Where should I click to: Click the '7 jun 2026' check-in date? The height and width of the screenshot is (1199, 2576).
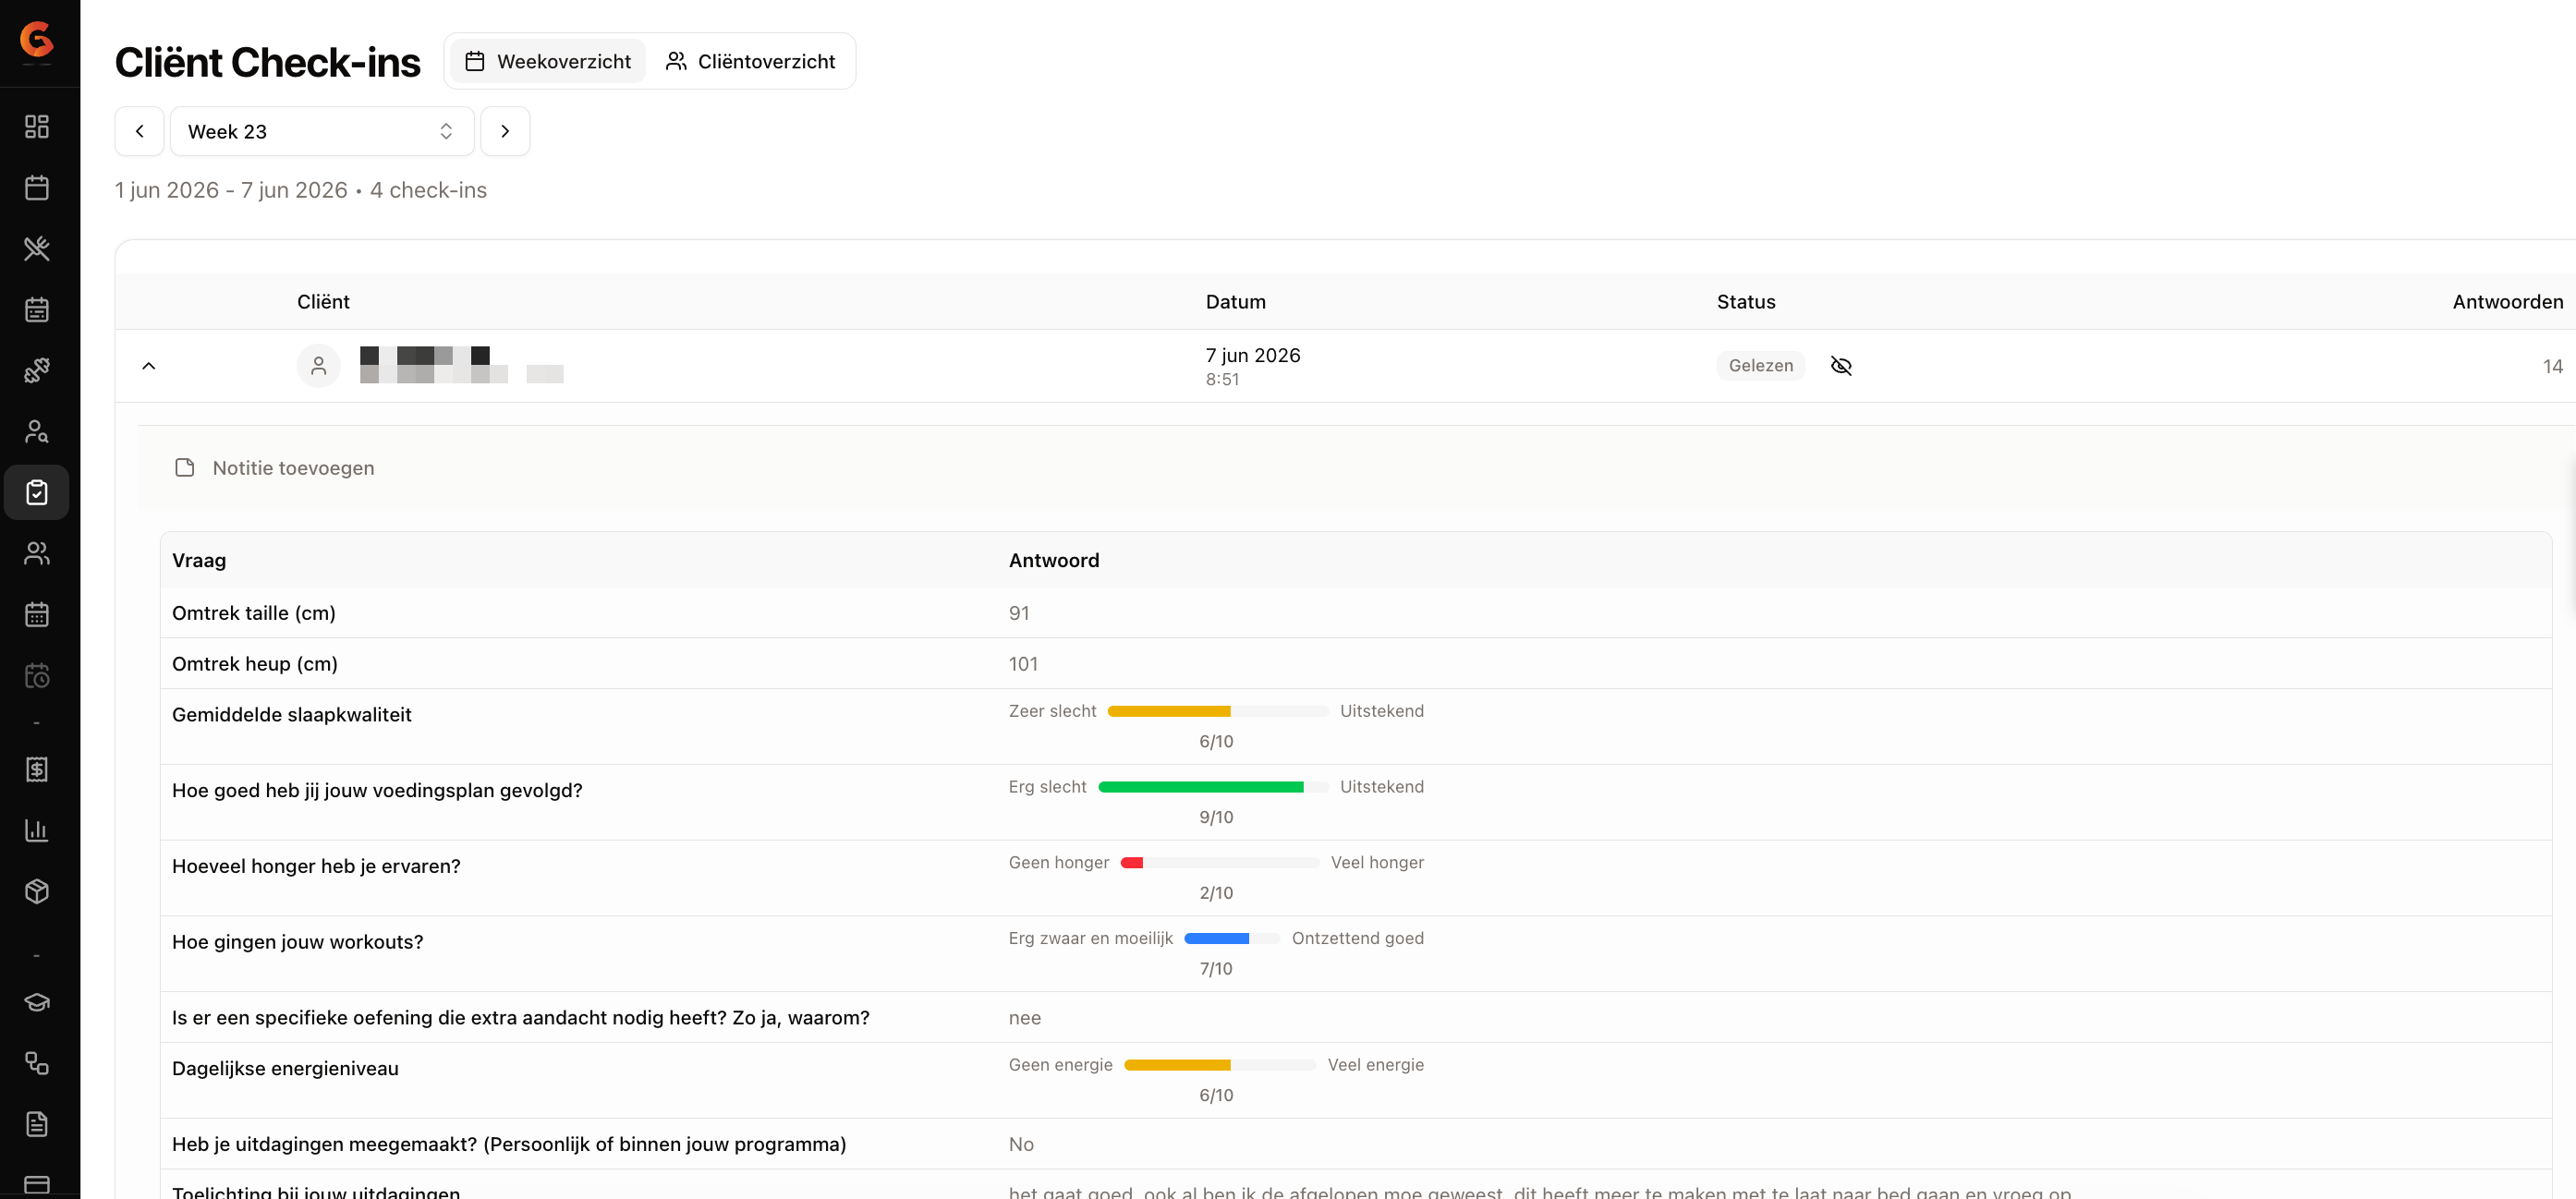point(1253,355)
